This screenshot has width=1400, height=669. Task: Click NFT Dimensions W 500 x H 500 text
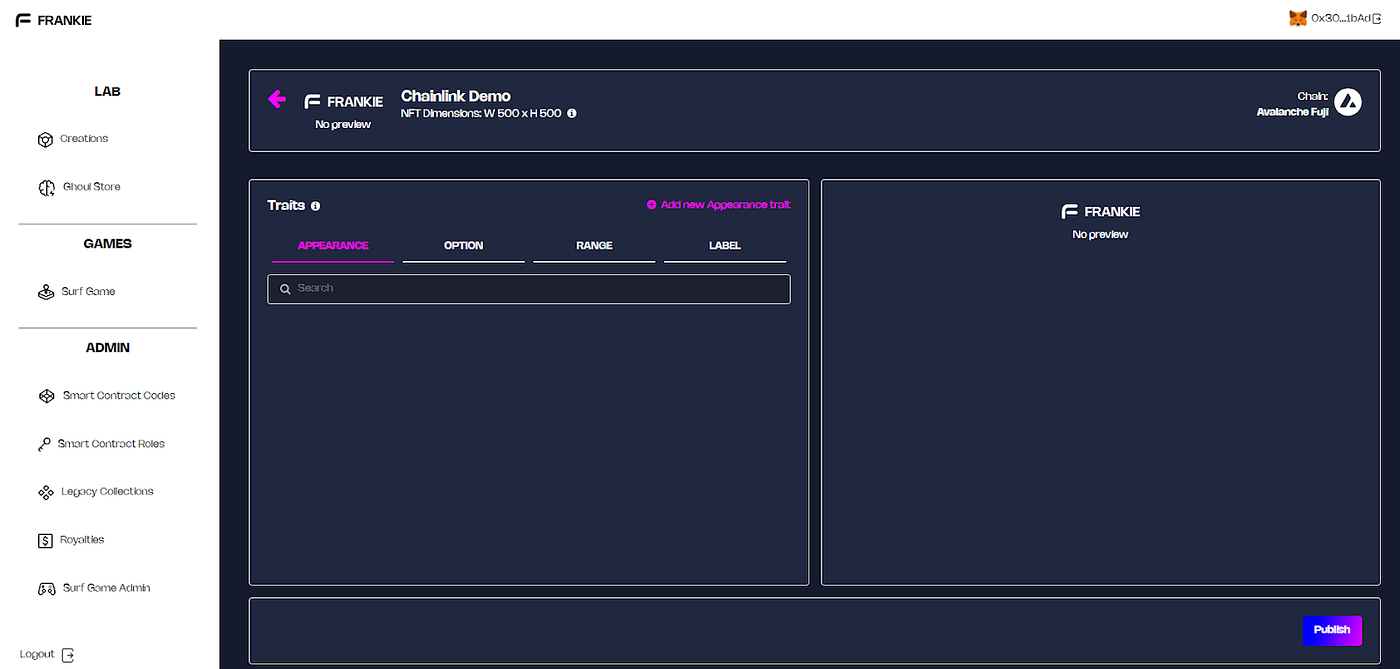click(481, 114)
